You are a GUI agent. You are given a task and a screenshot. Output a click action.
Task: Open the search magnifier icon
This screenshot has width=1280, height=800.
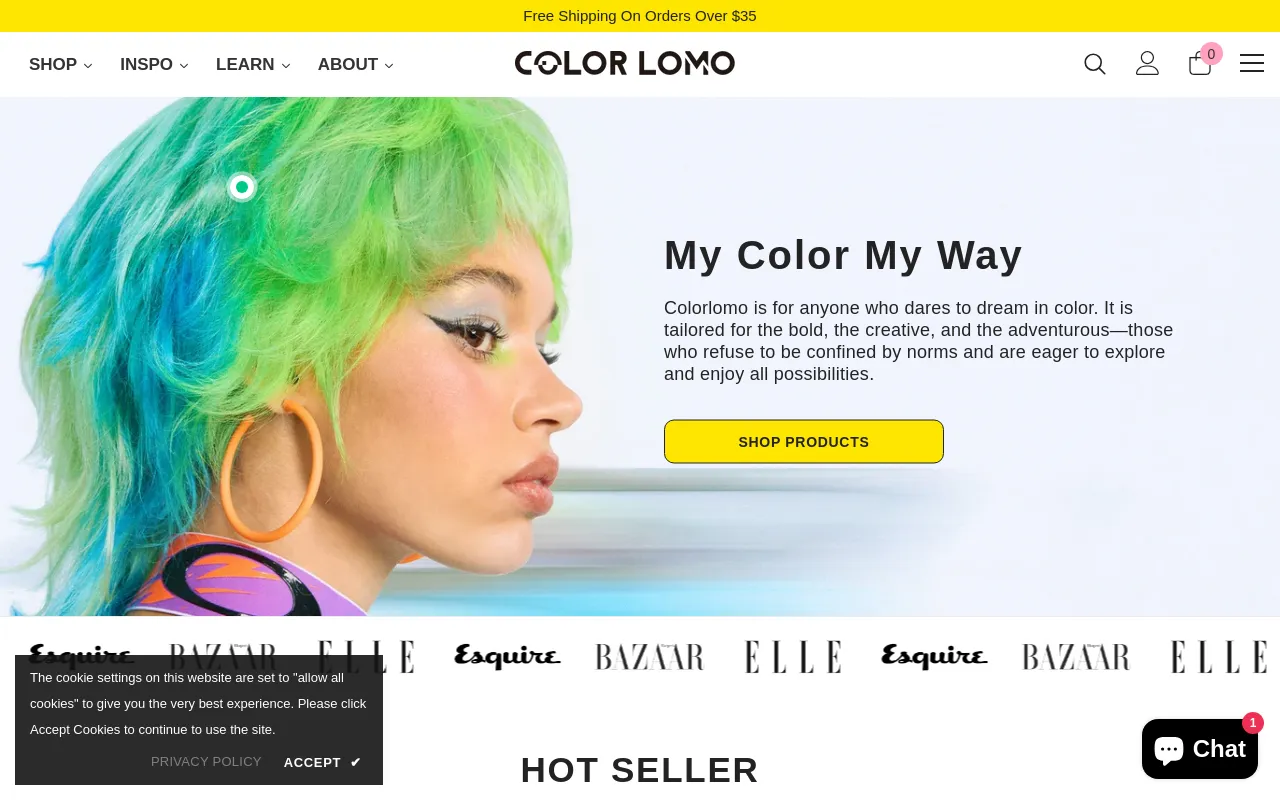[x=1095, y=64]
